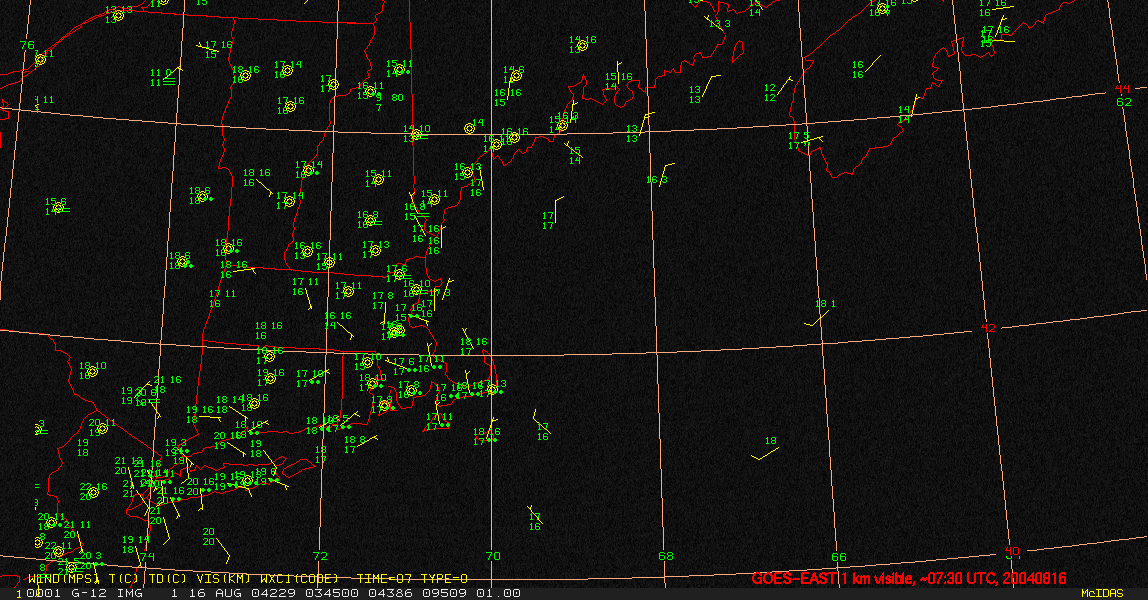
Task: Click the 76 label at the upper left
Action: 27,45
